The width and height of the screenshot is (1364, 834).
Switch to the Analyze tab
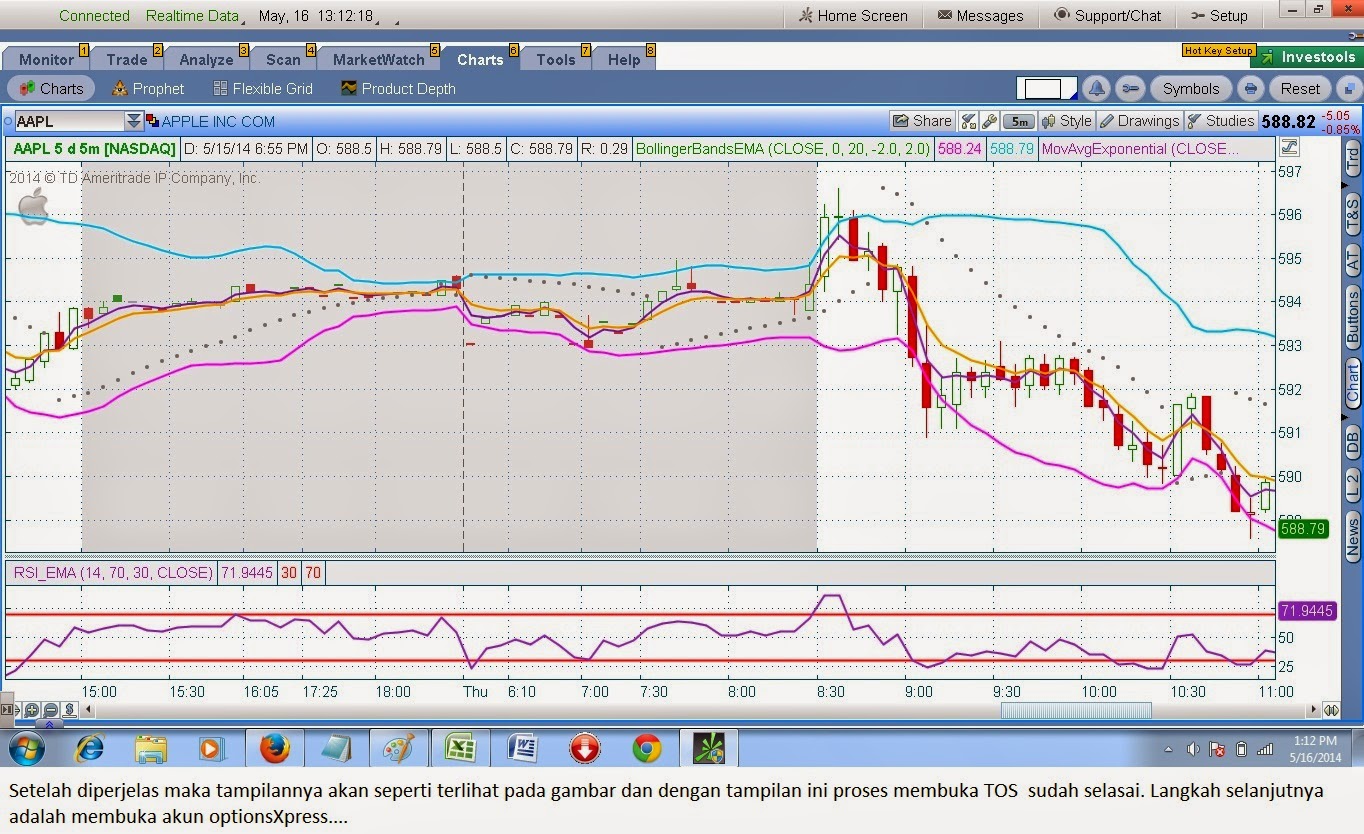coord(206,59)
